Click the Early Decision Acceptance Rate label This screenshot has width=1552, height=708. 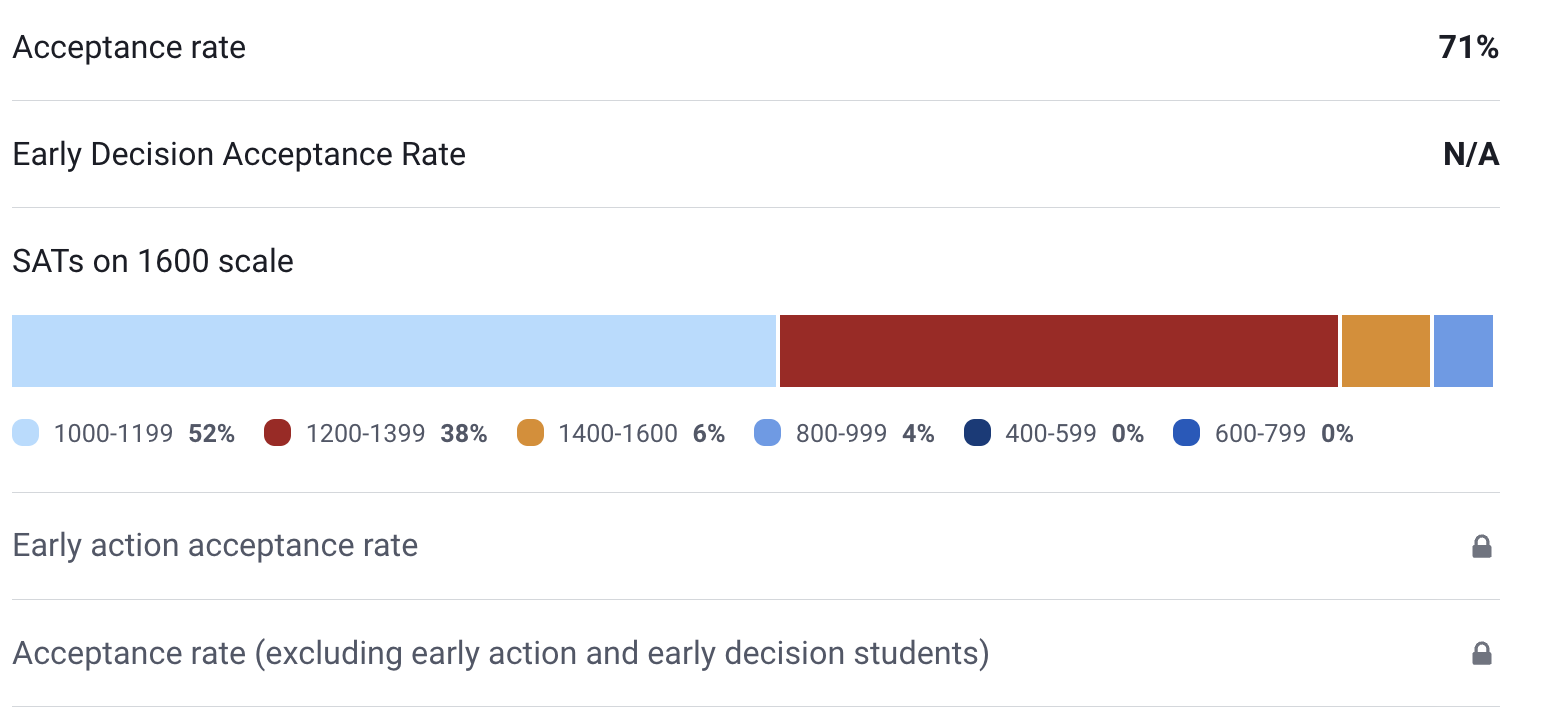239,155
